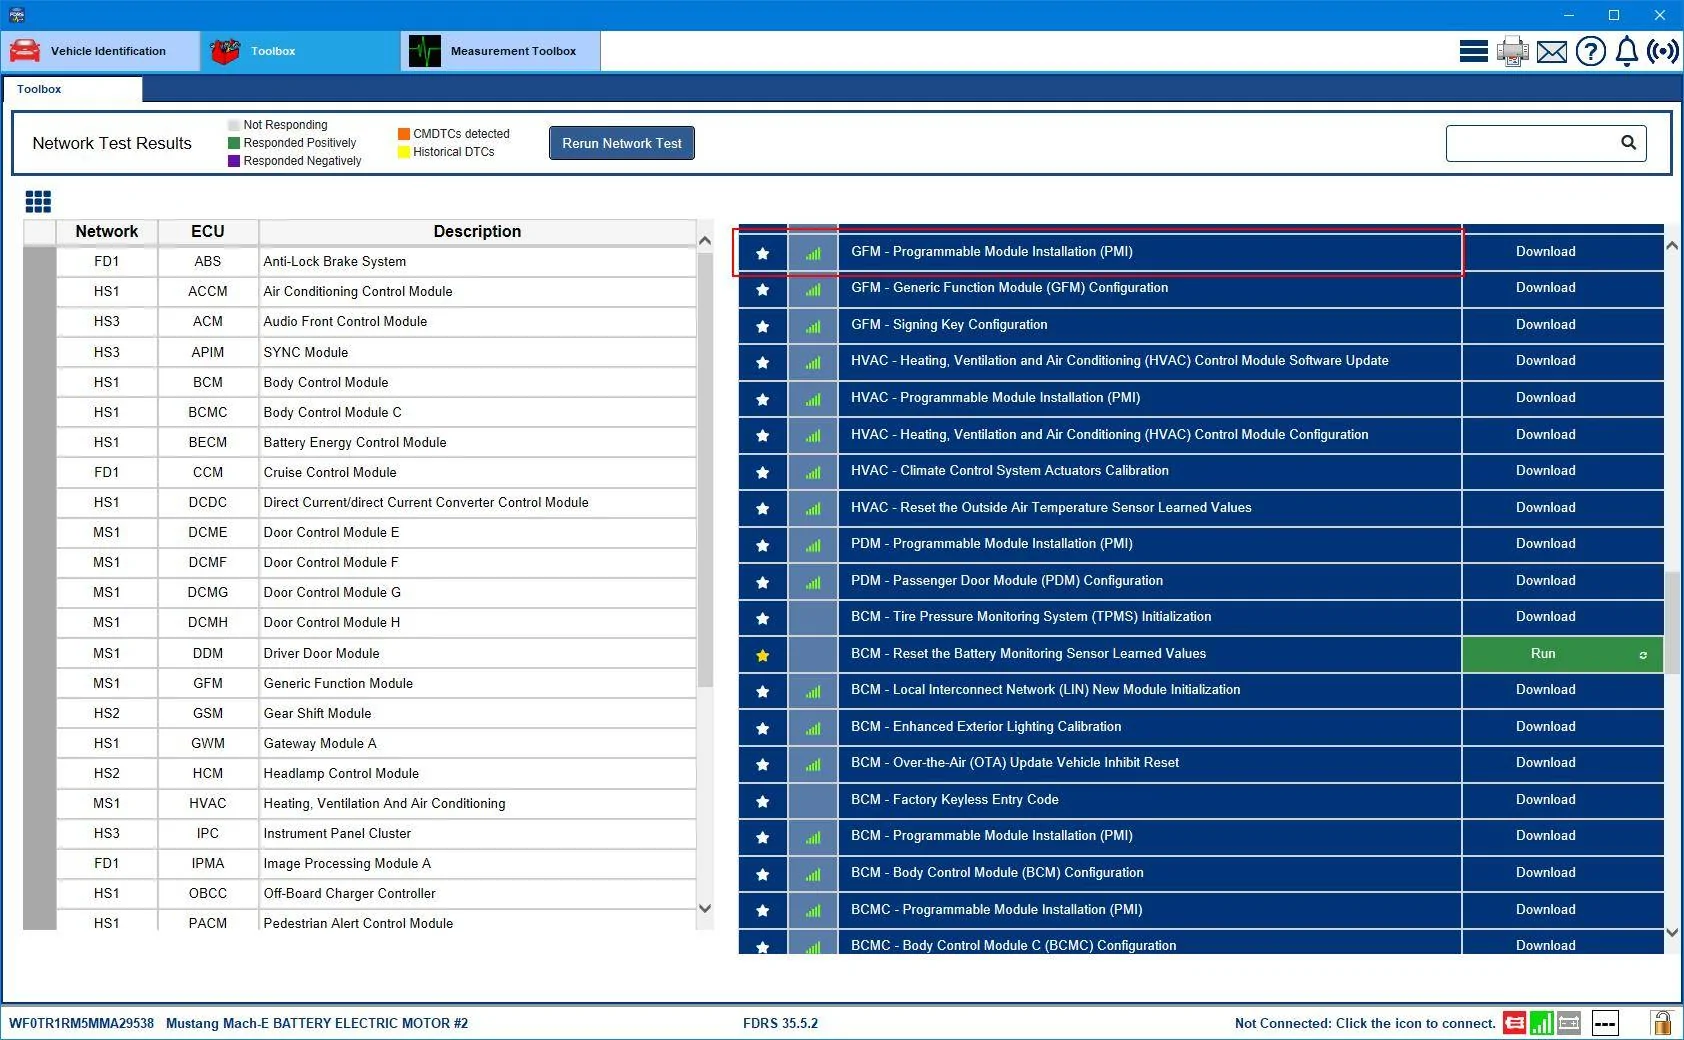Switch to the Toolbox top tab
Screen dimensions: 1684x1040
(x=300, y=51)
